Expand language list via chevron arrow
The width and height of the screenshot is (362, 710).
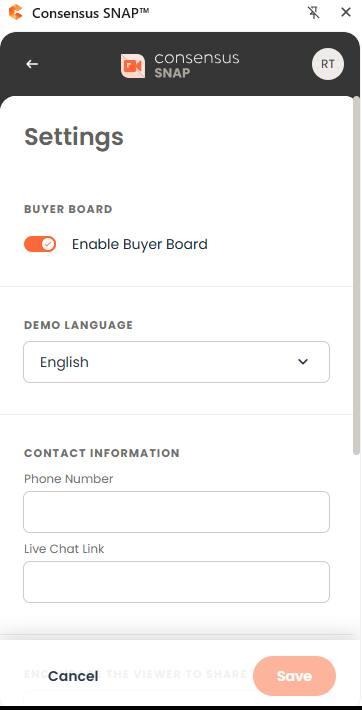coord(303,362)
